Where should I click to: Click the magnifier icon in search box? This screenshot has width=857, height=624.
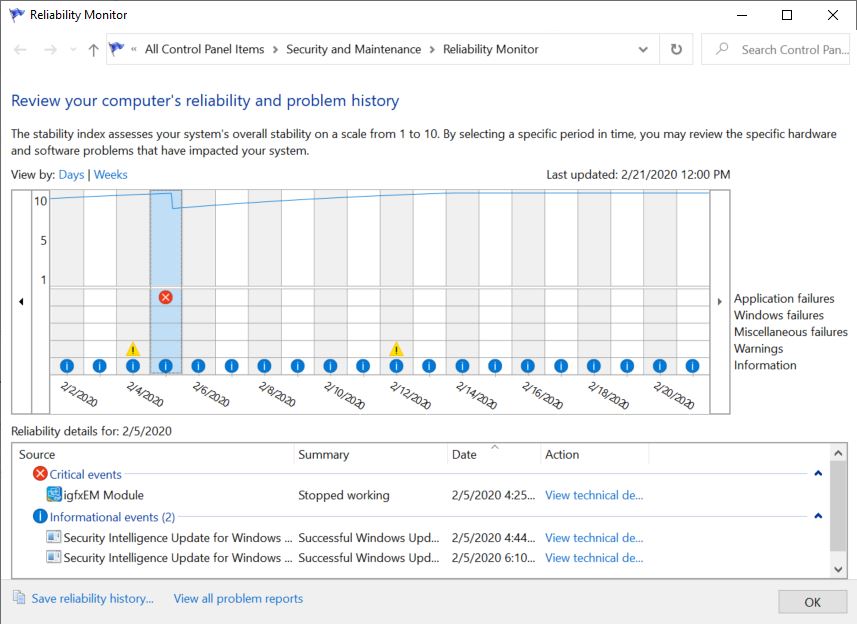[x=722, y=49]
